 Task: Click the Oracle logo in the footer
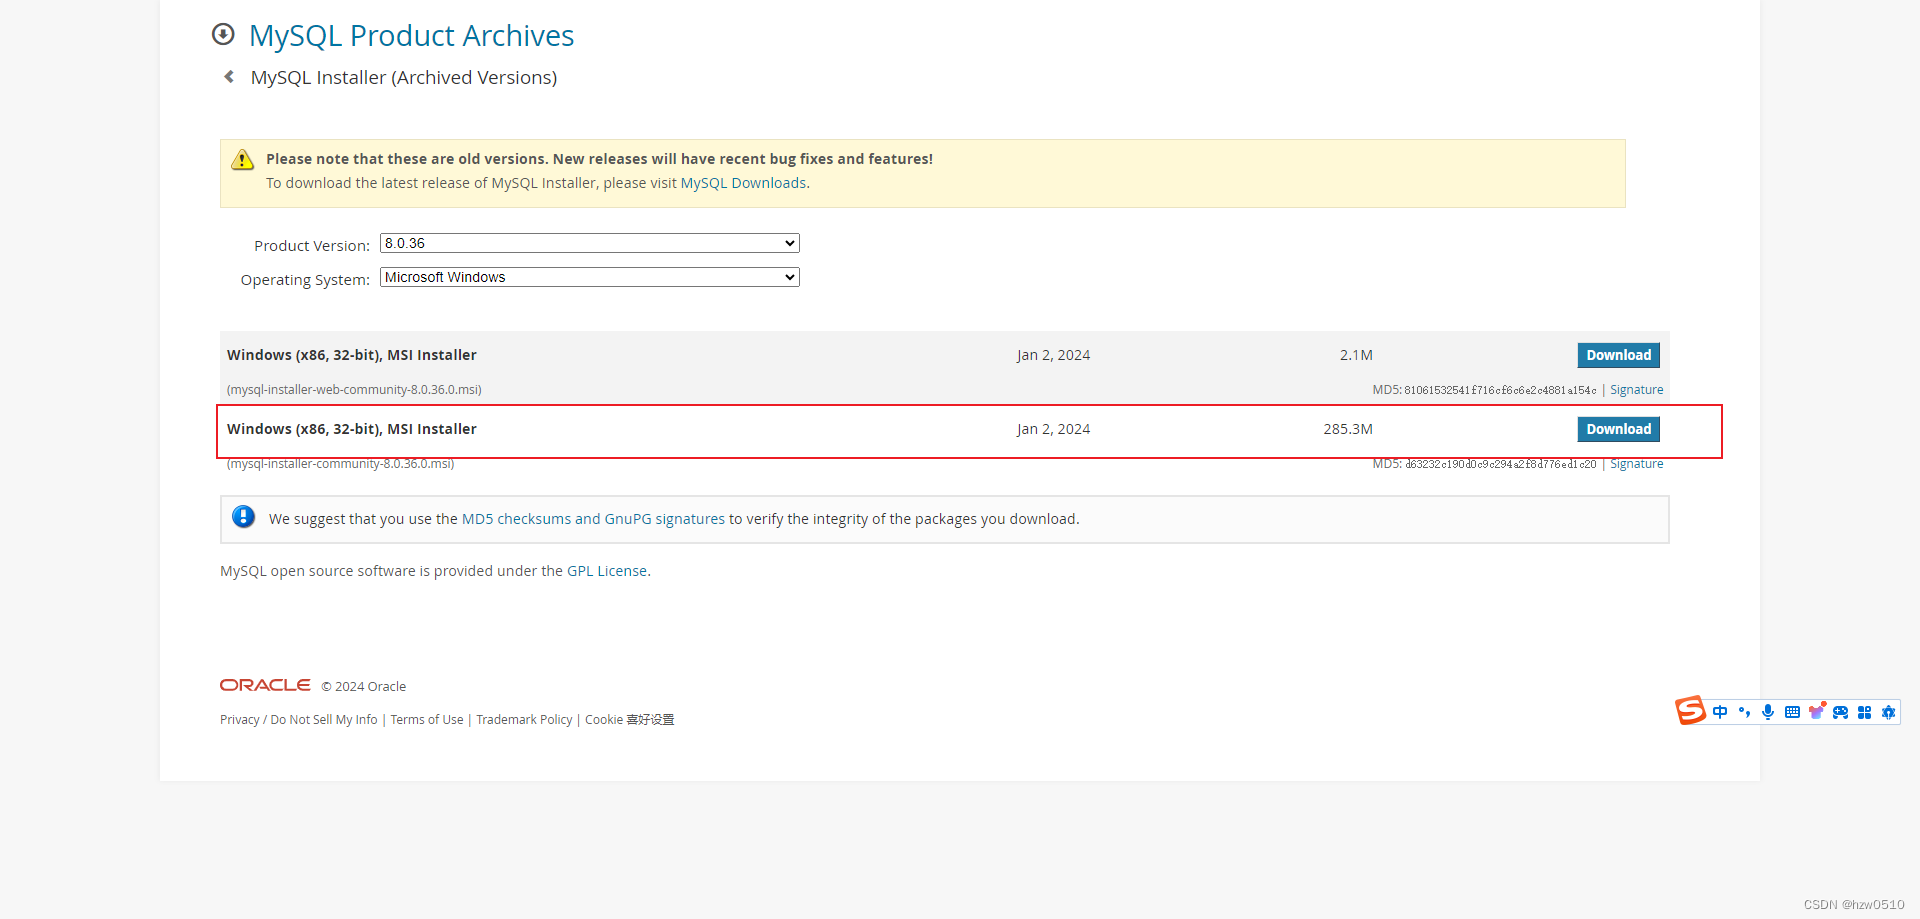click(x=265, y=685)
